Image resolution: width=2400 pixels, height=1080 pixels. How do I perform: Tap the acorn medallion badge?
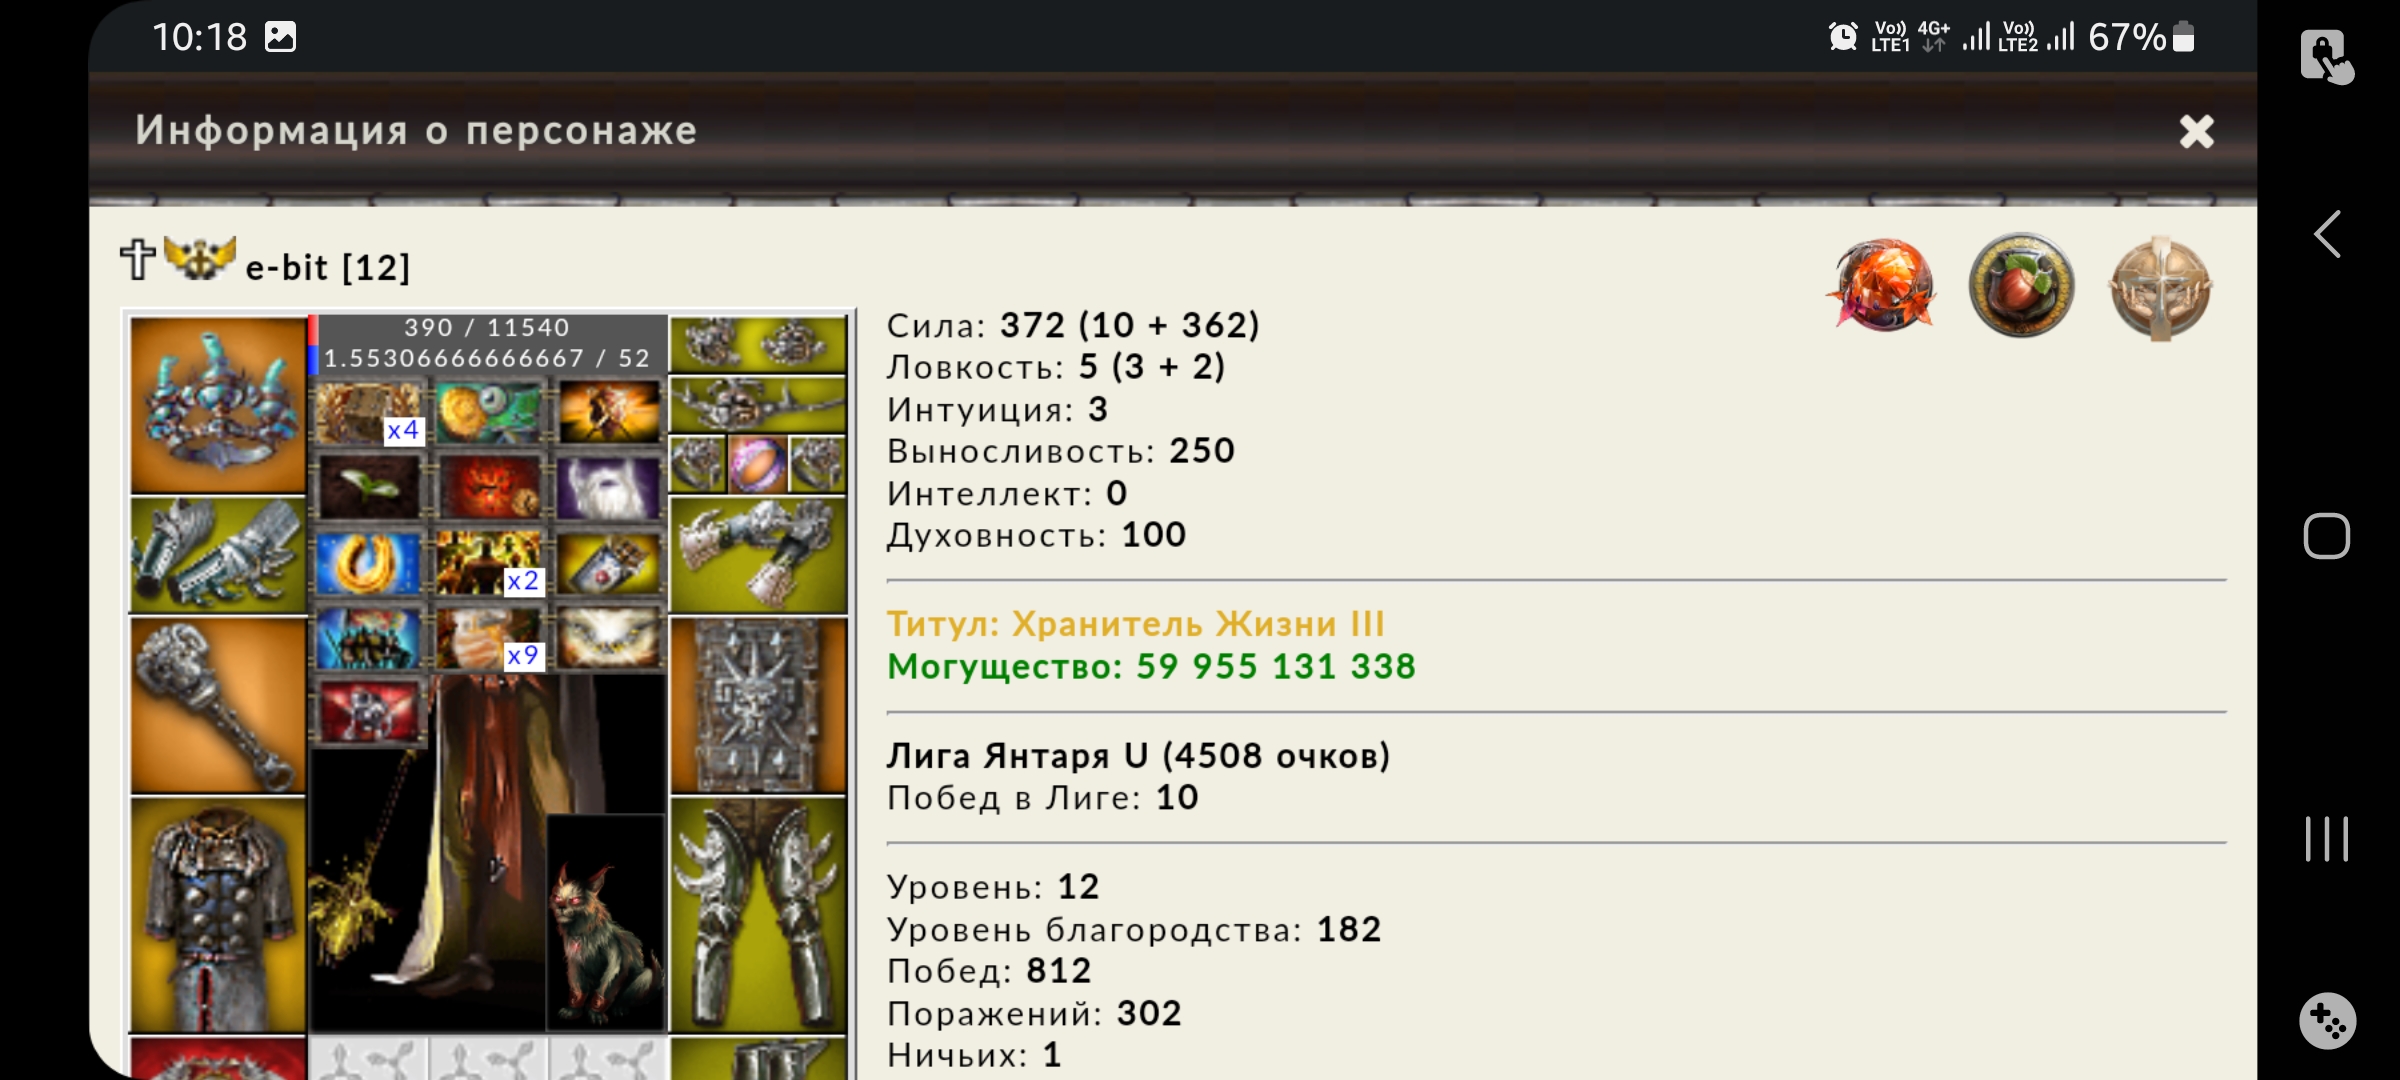coord(2022,286)
